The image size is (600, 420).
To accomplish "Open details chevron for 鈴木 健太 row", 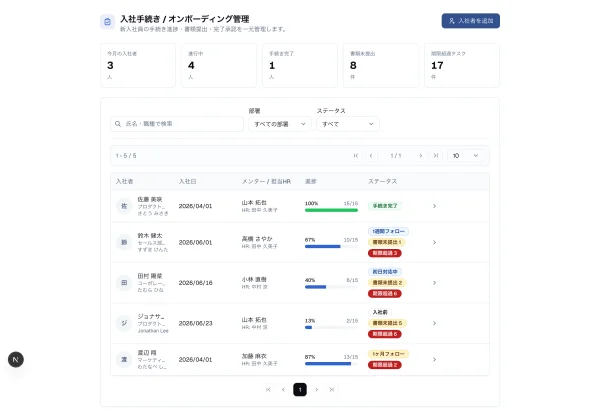I will tap(434, 242).
